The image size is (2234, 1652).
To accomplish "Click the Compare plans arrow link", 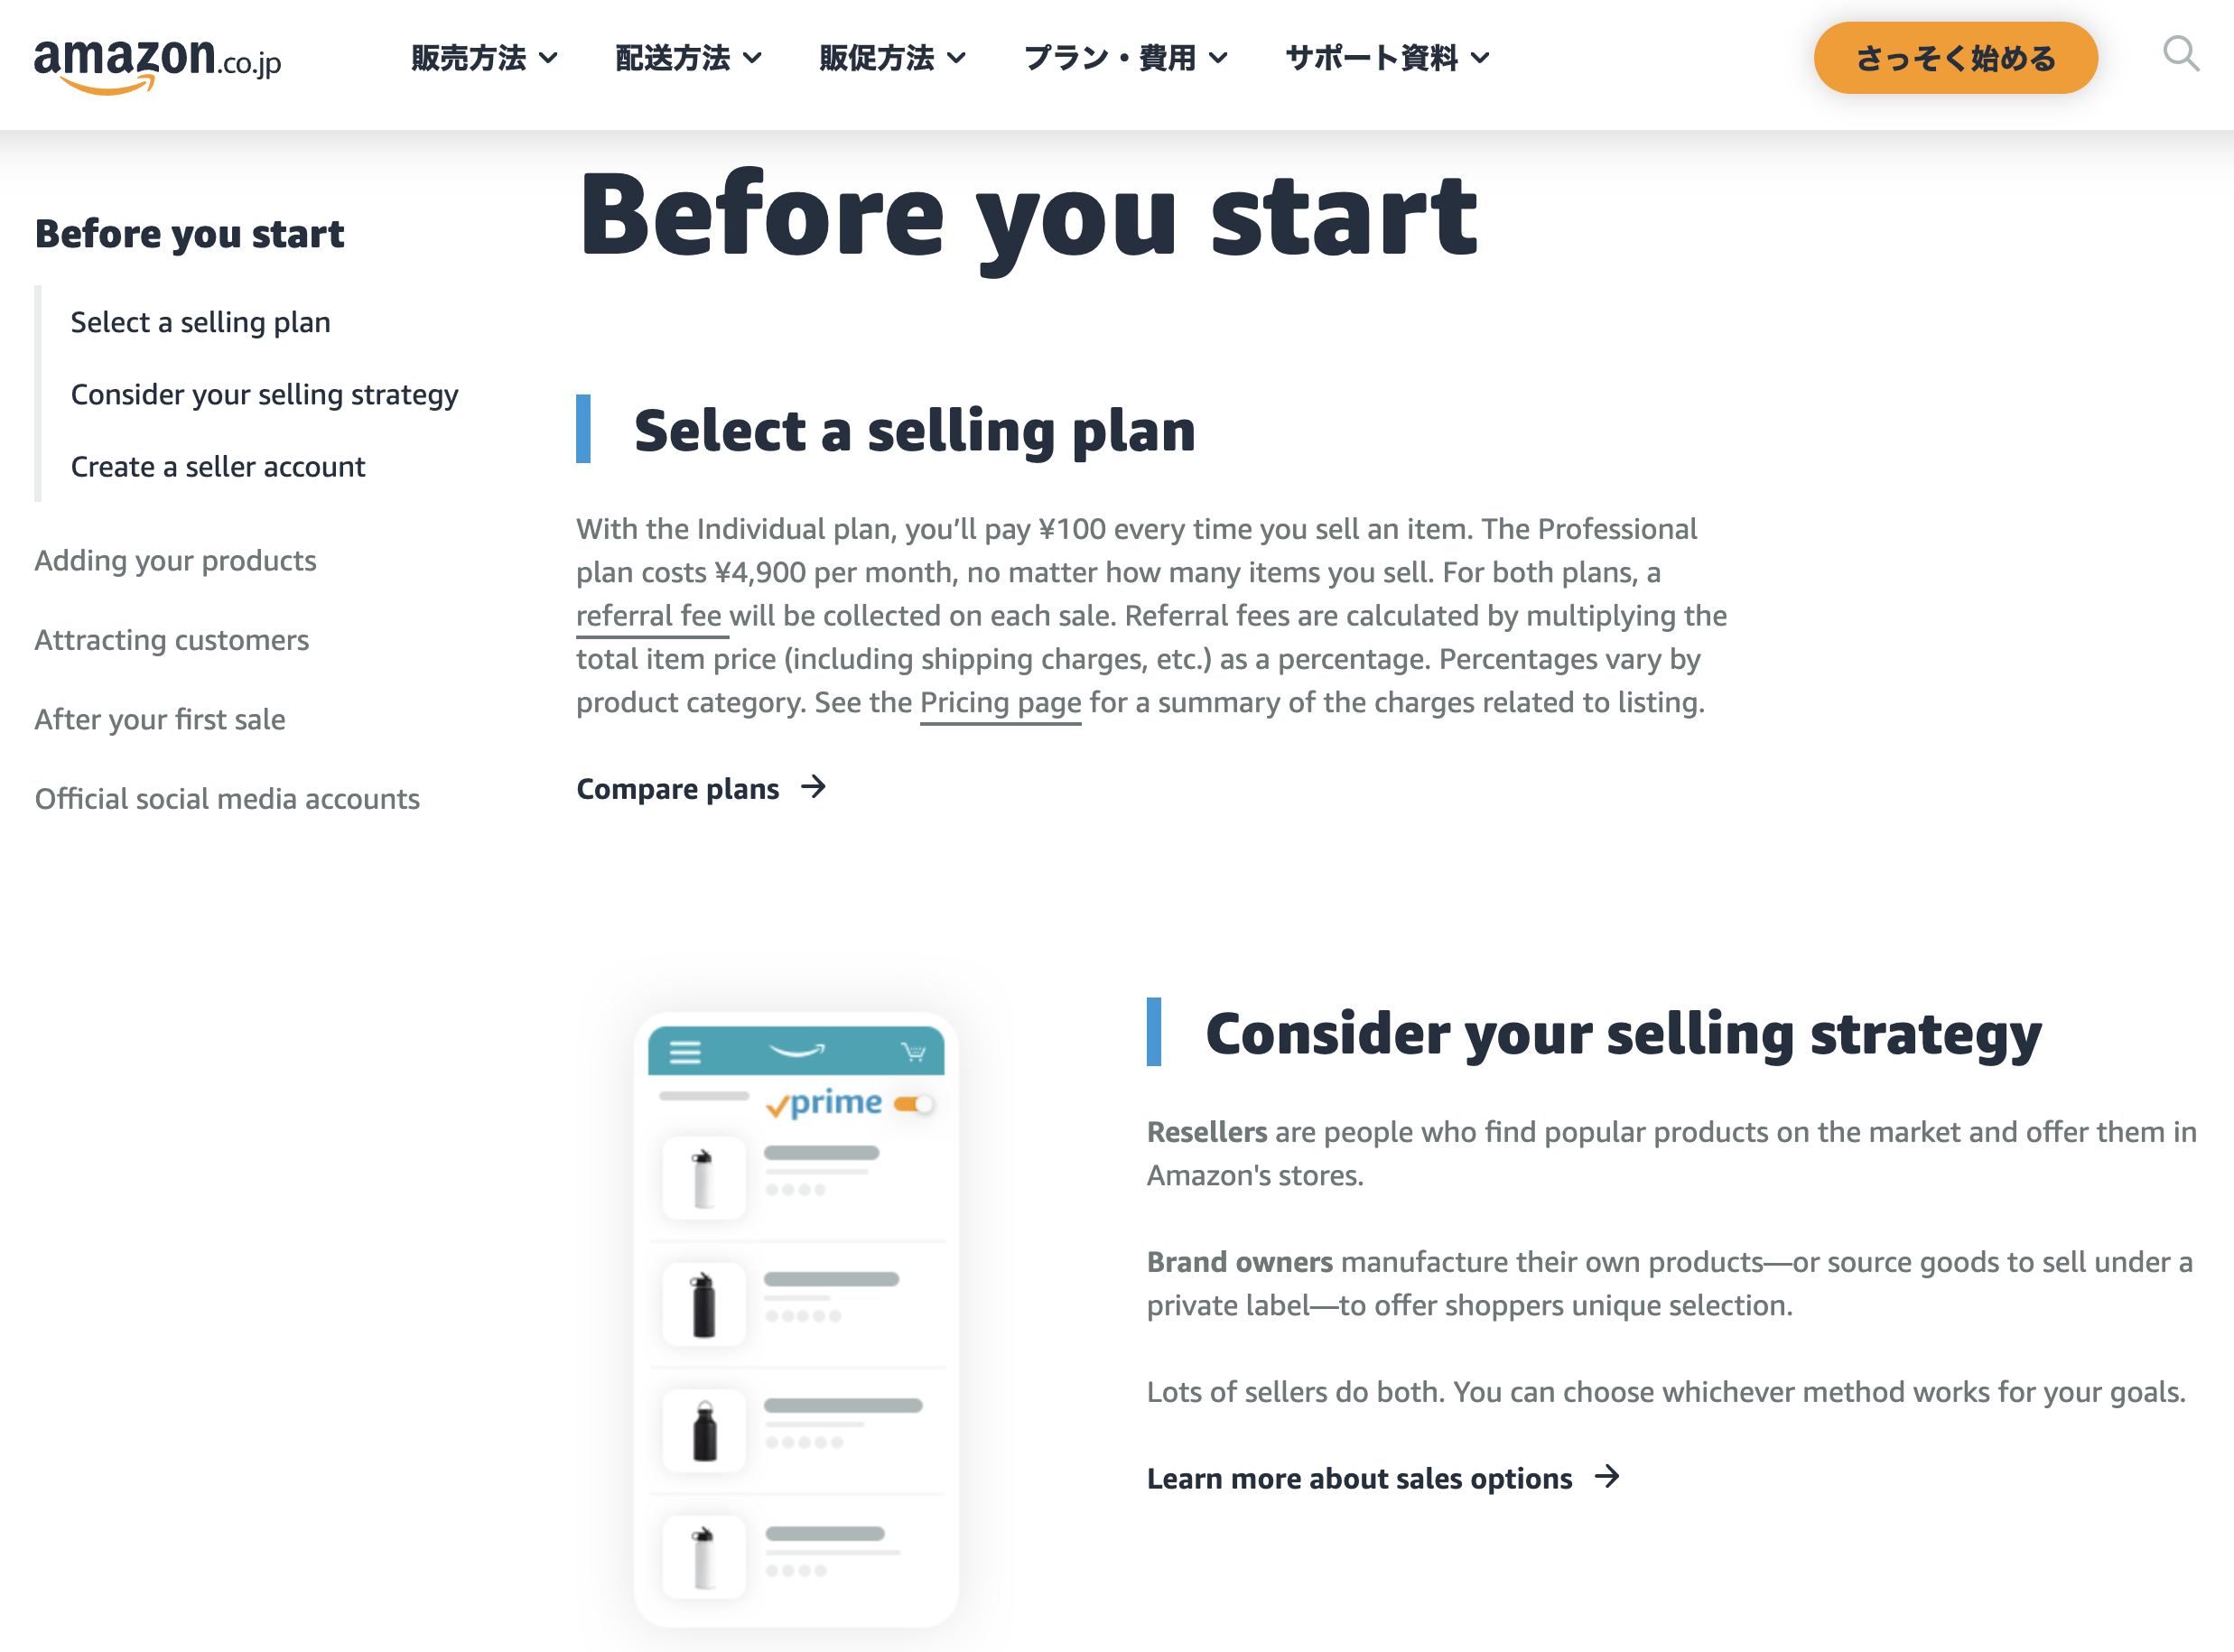I will (x=703, y=790).
